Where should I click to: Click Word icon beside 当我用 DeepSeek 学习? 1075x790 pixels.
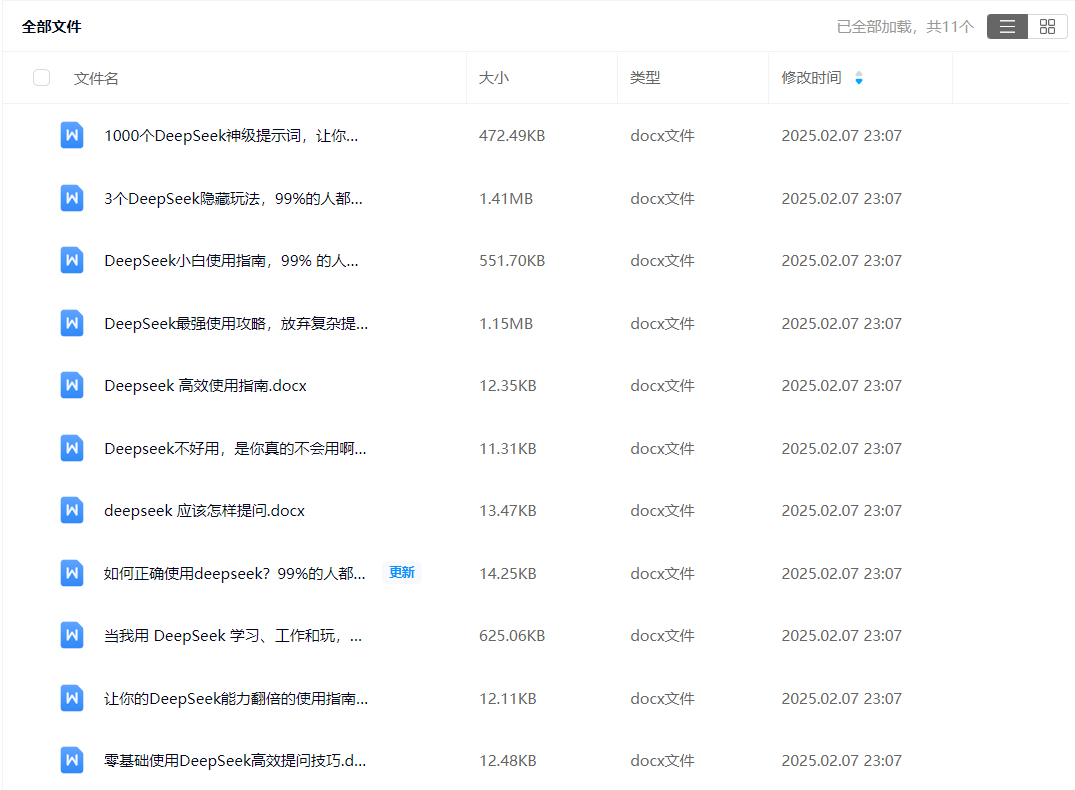tap(71, 636)
